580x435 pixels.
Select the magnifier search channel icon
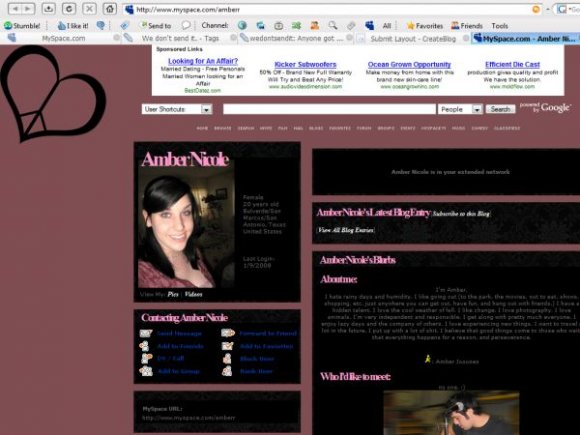333,25
